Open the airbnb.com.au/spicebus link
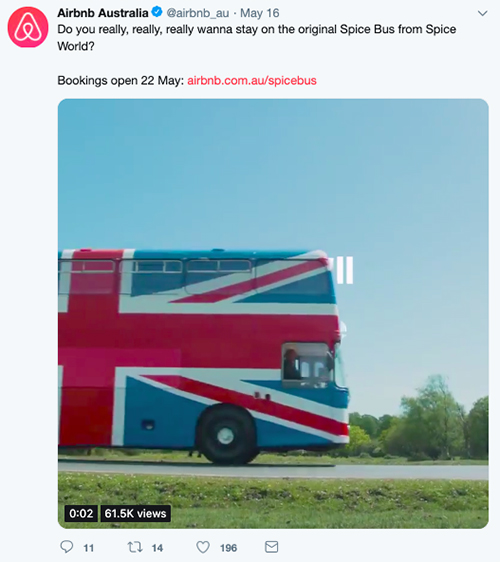The image size is (500, 562). click(252, 80)
